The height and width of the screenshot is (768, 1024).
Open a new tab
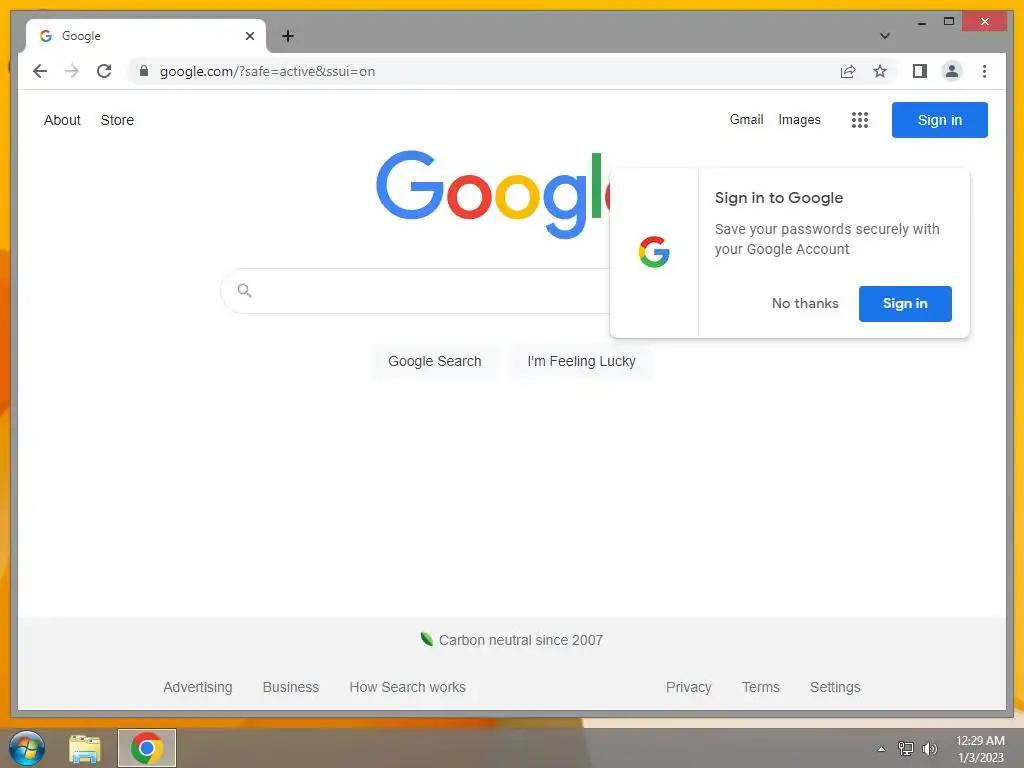[287, 36]
